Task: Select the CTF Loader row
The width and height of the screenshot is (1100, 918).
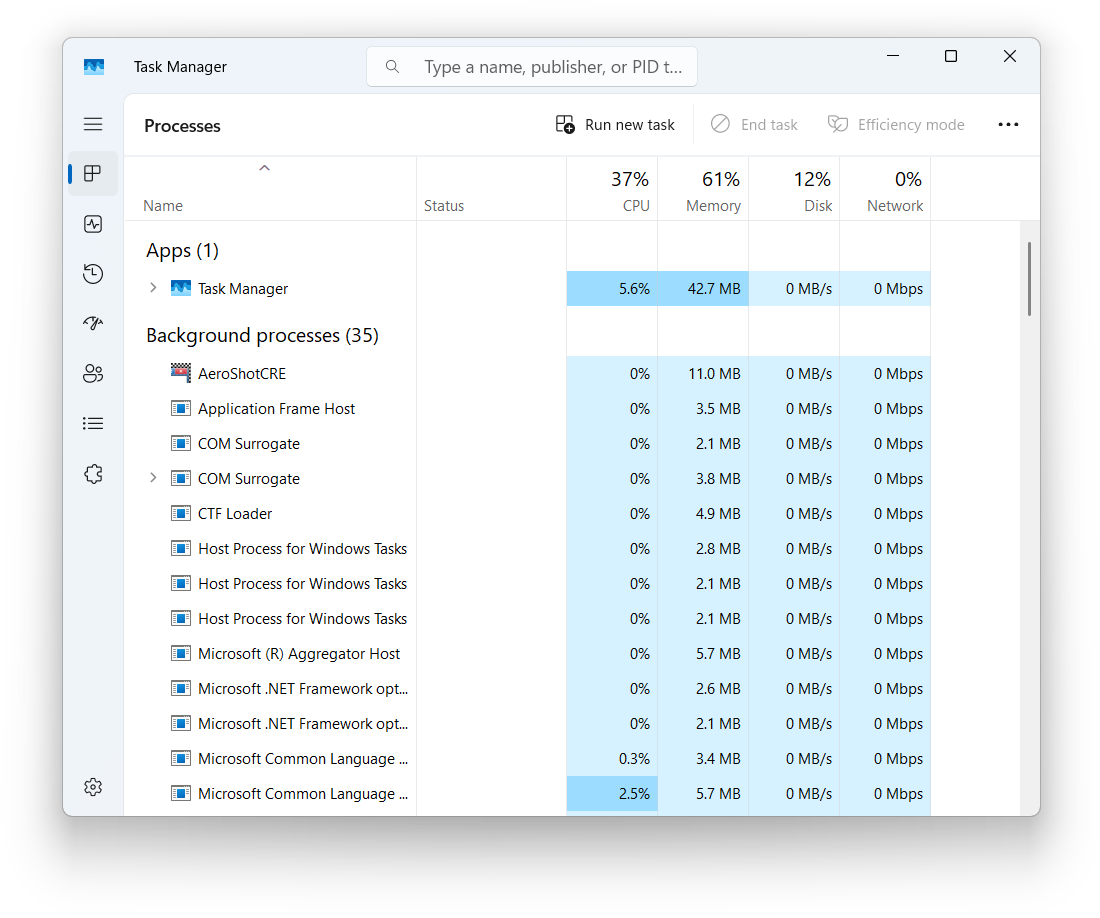Action: click(x=528, y=514)
